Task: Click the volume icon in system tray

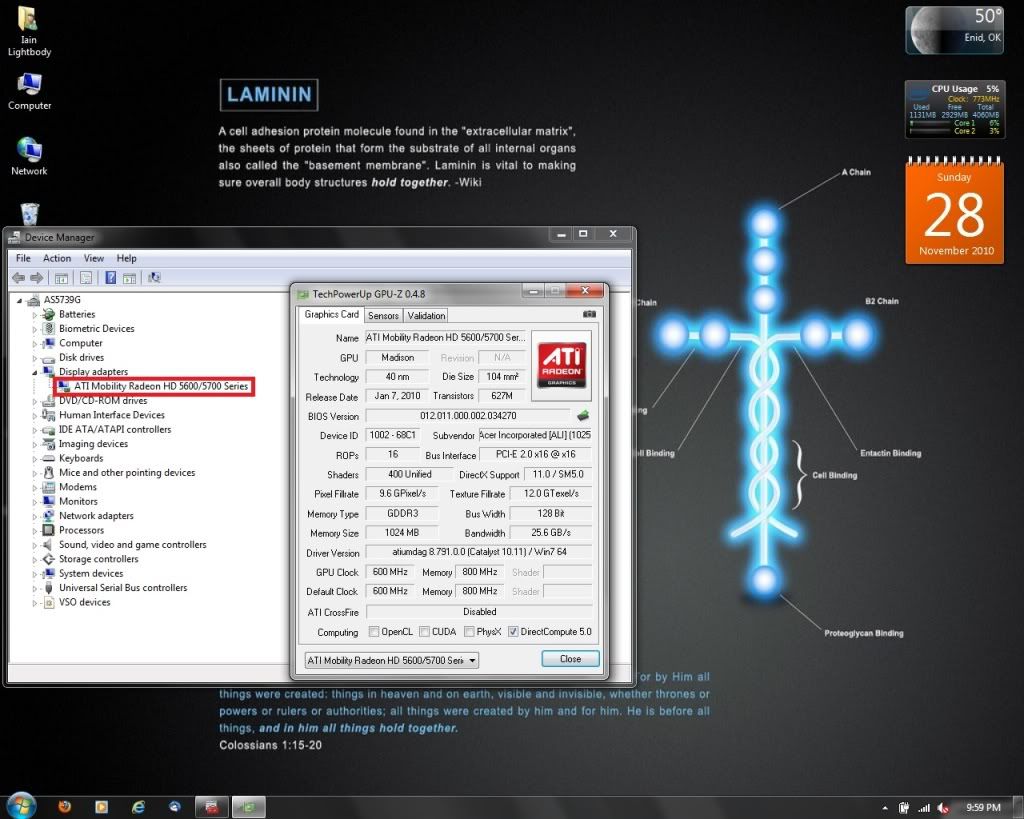Action: tap(942, 808)
